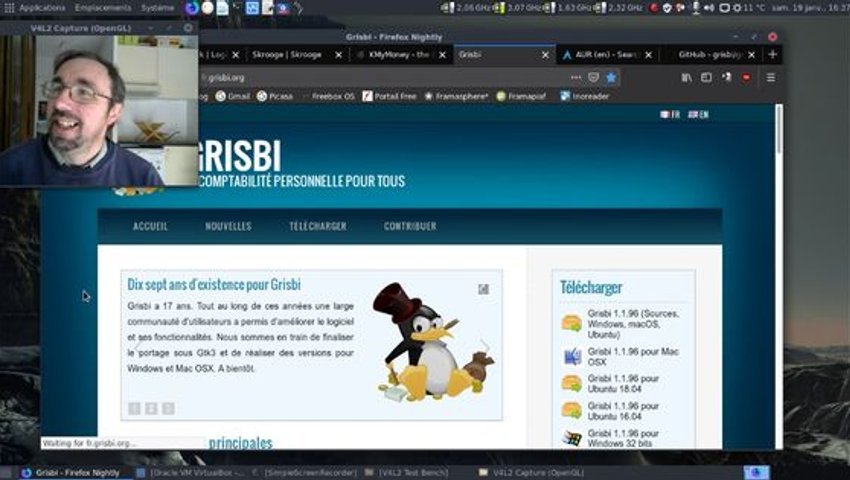The image size is (850, 480).
Task: Switch to SimpleScreenRecorder taskbar entry
Action: click(x=305, y=473)
